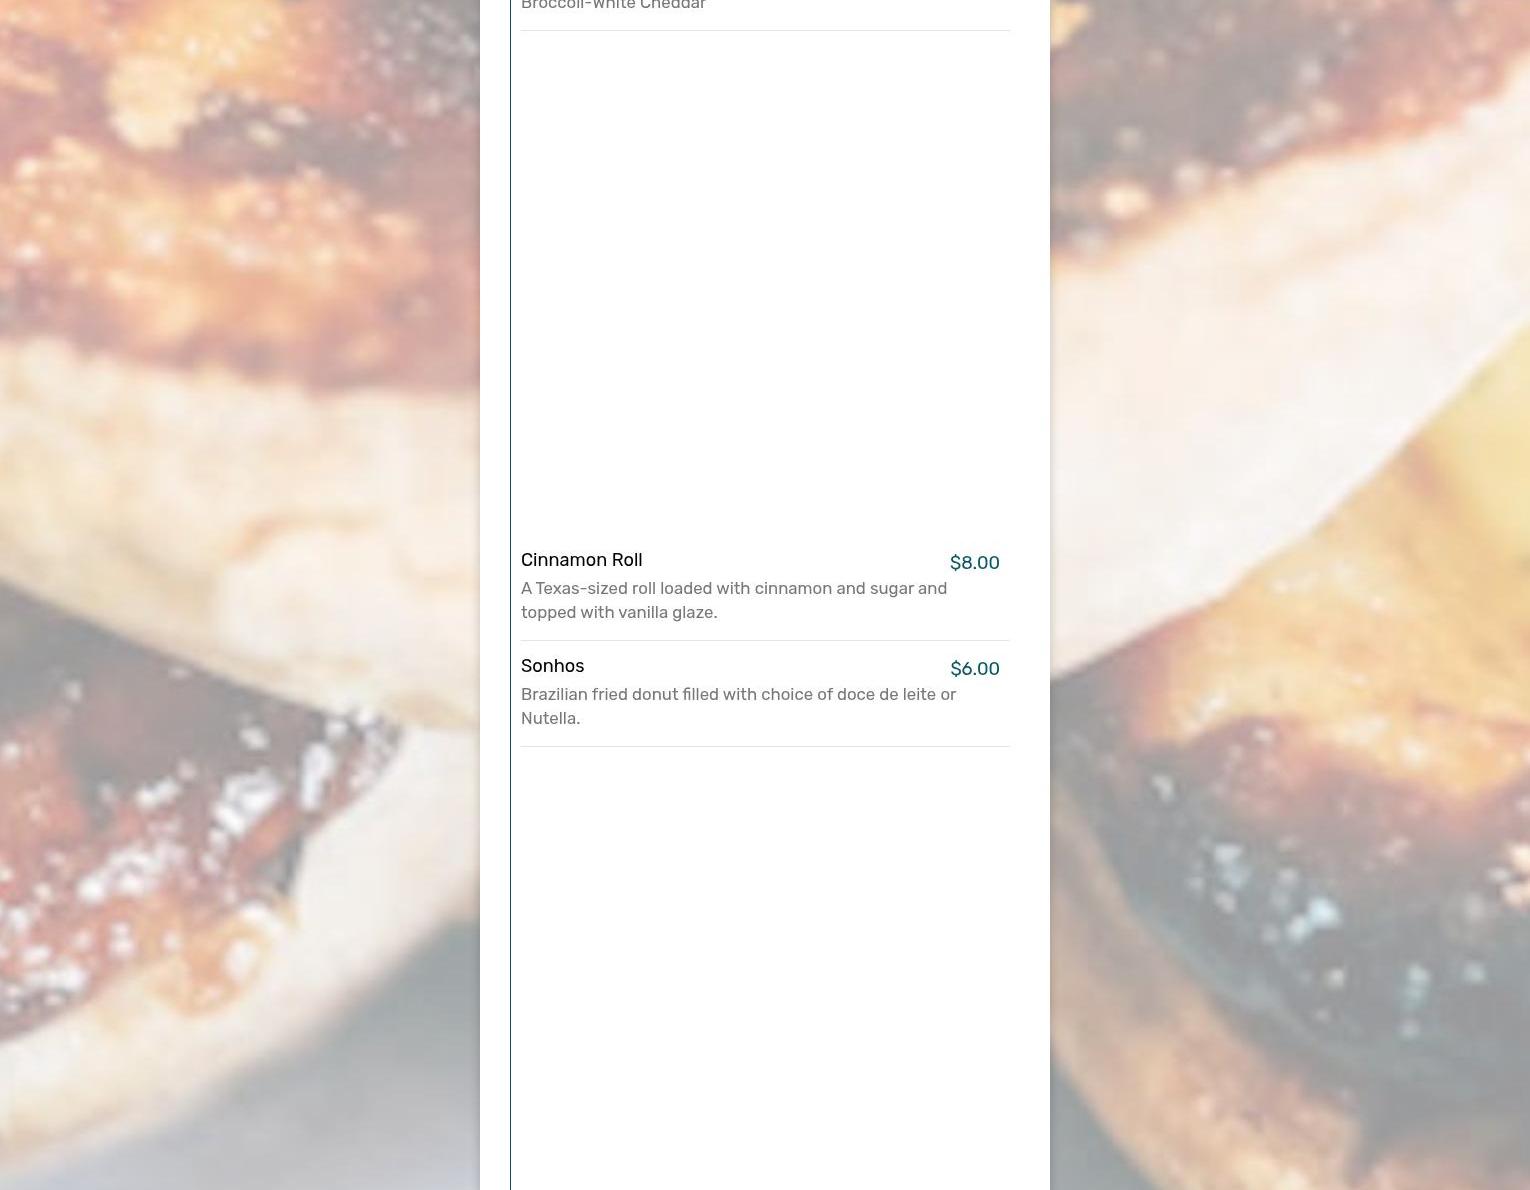Image resolution: width=1530 pixels, height=1190 pixels.
Task: Click the word "Nutella" in Sonhos description
Action: 550,718
